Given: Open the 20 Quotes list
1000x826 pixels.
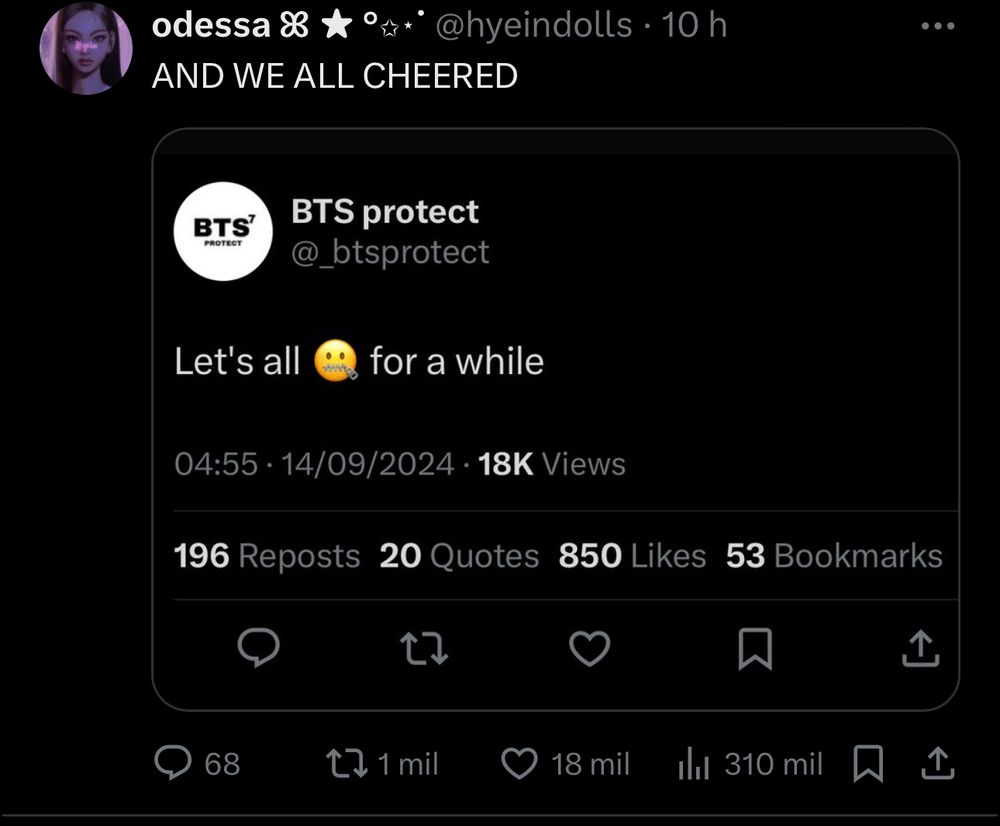Looking at the screenshot, I should pos(459,556).
